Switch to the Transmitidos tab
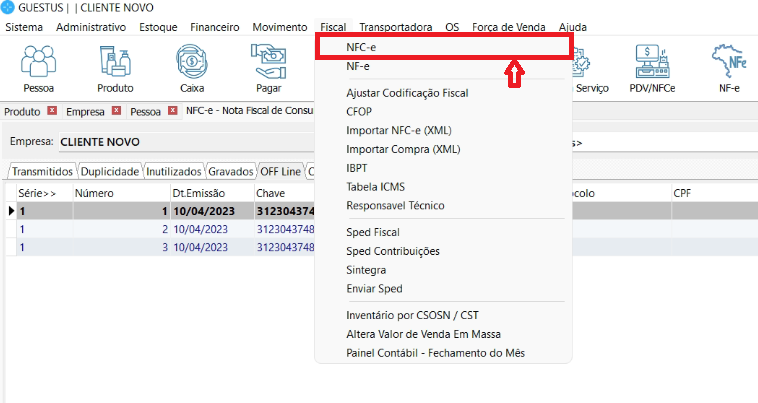Image resolution: width=758 pixels, height=403 pixels. (x=41, y=171)
